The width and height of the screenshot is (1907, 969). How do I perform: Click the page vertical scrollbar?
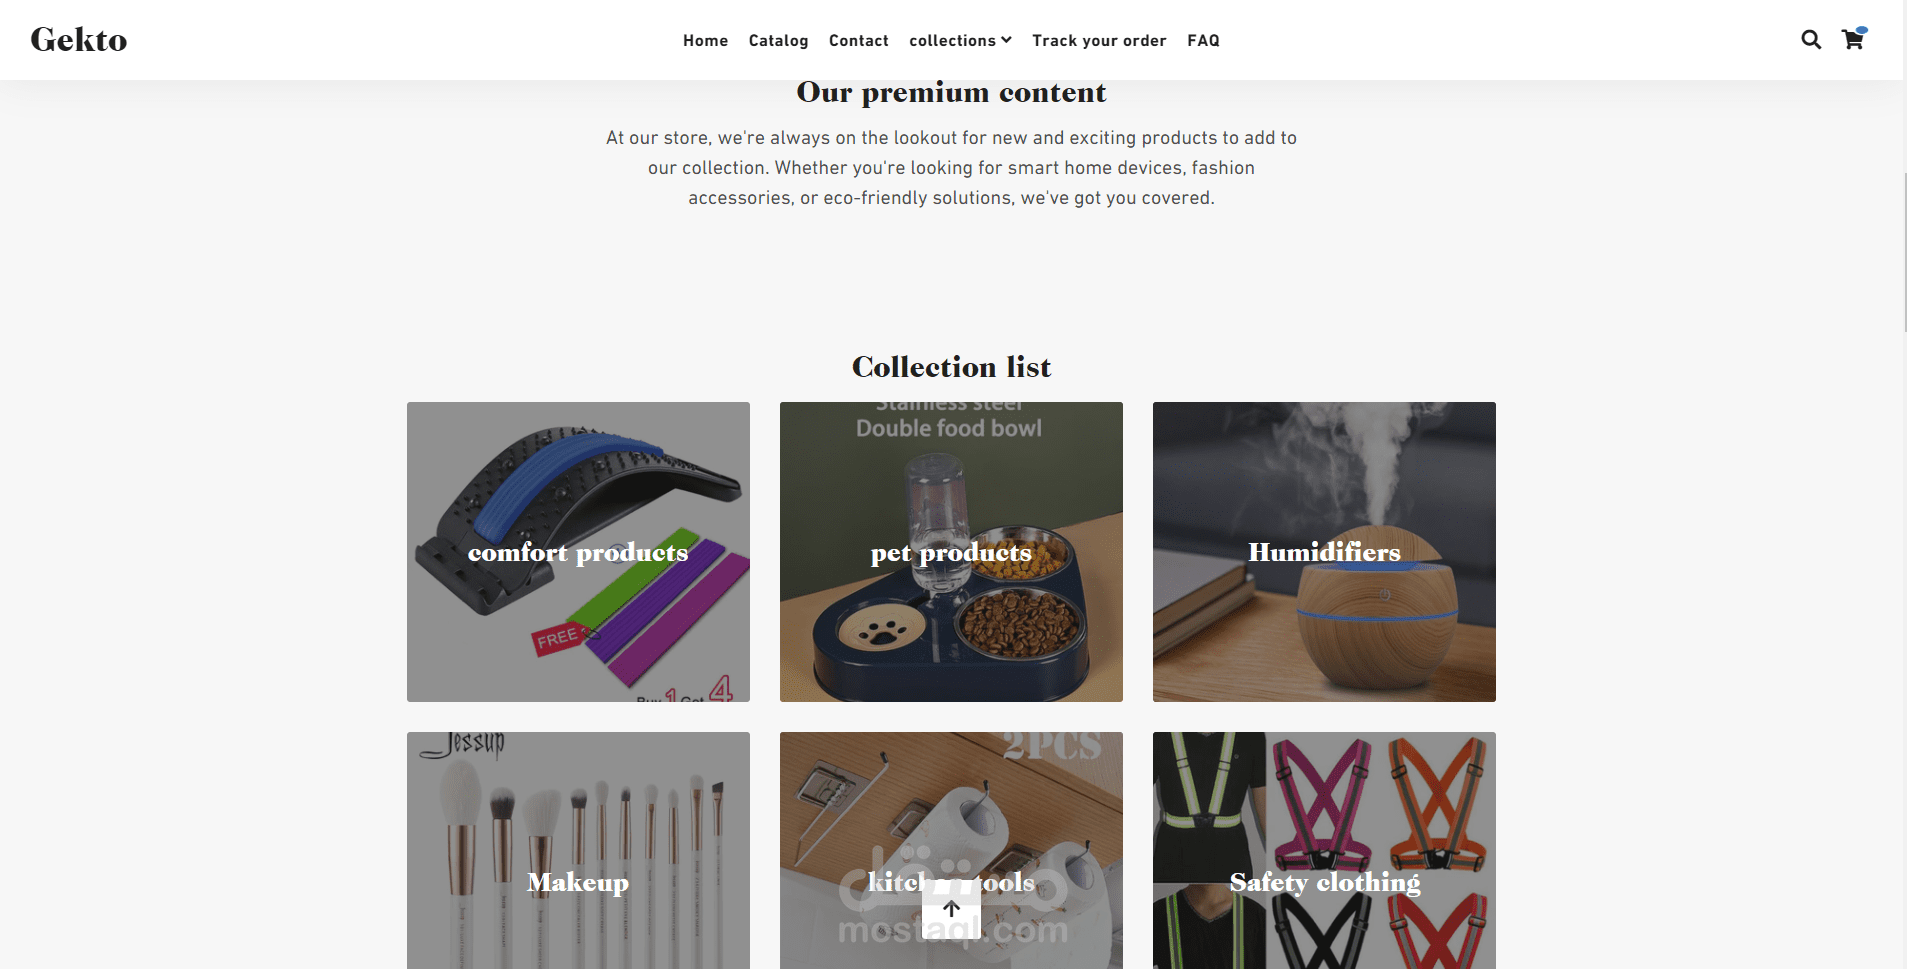[x=1905, y=252]
